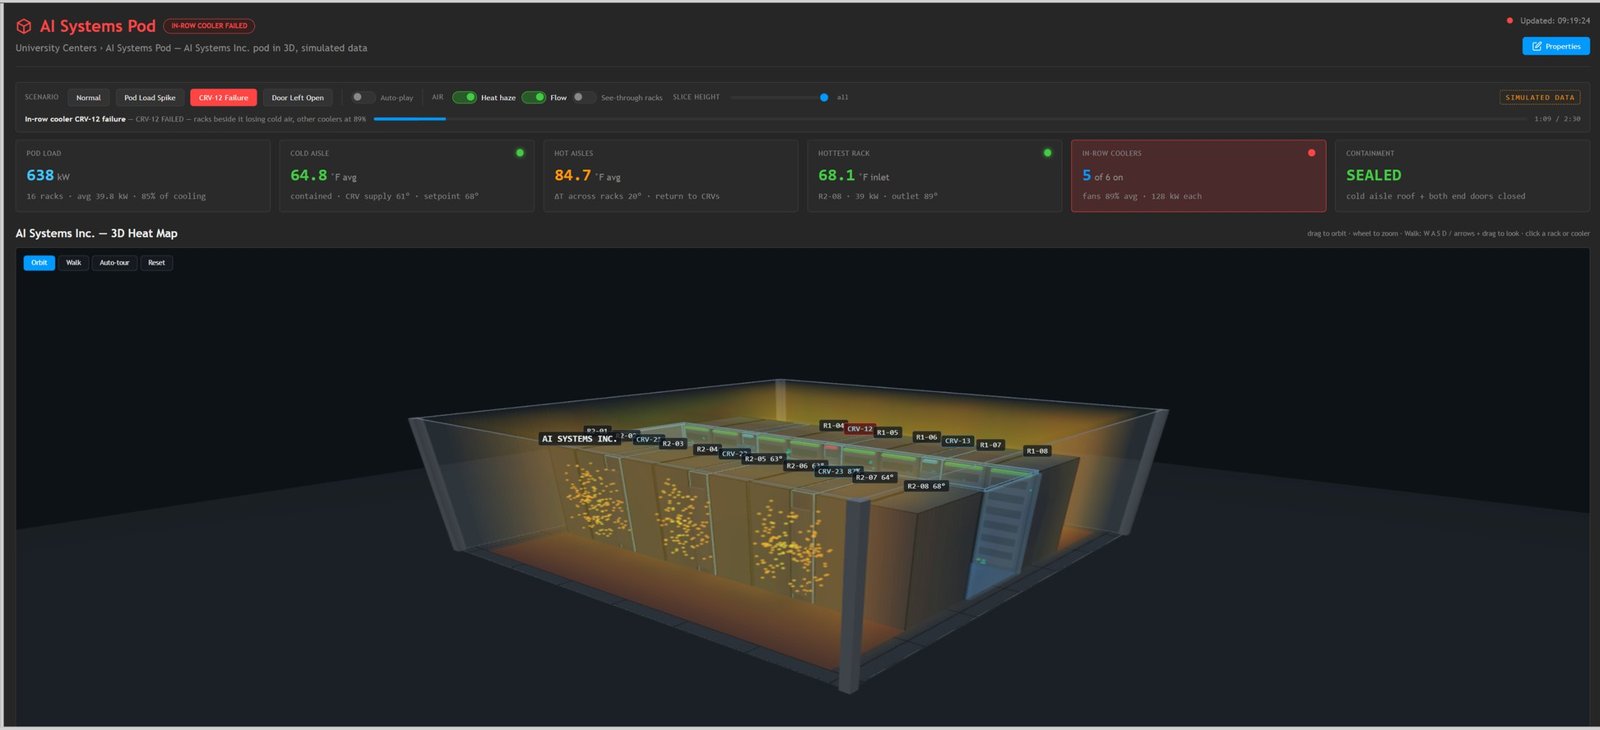Select rack R2-03 label
Viewport: 1600px width, 730px height.
pos(673,443)
